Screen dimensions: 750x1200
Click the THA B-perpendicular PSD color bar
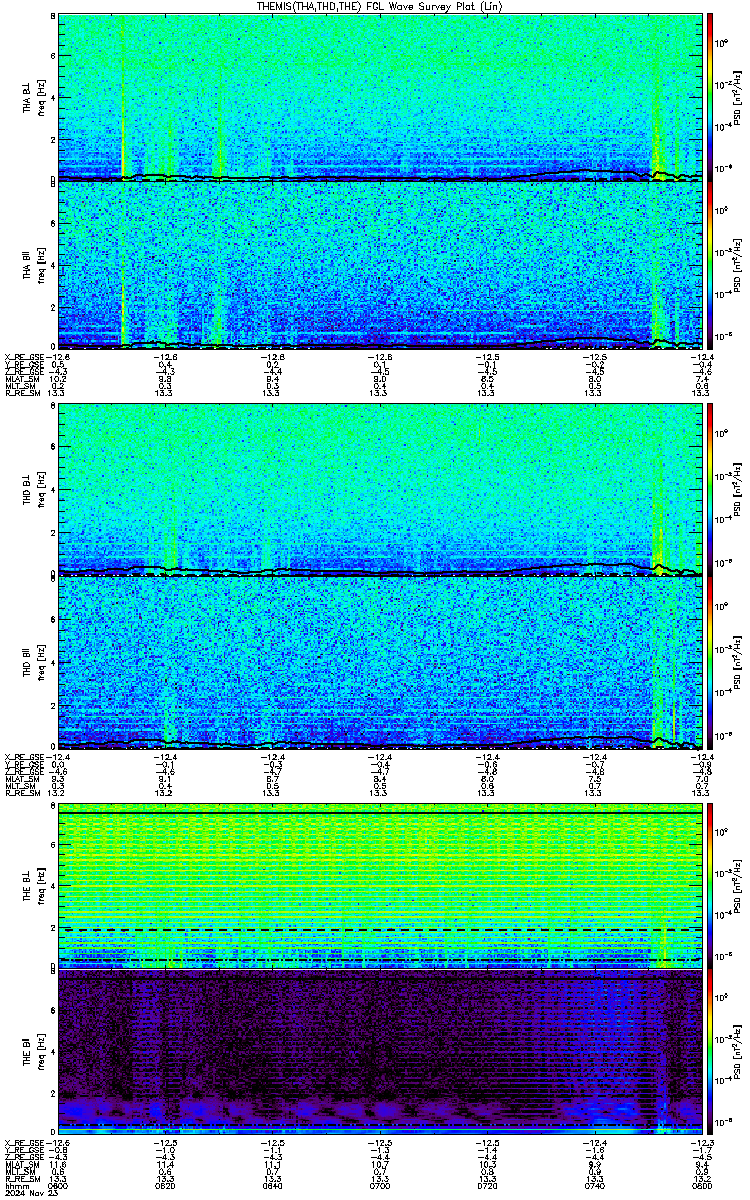click(x=711, y=98)
